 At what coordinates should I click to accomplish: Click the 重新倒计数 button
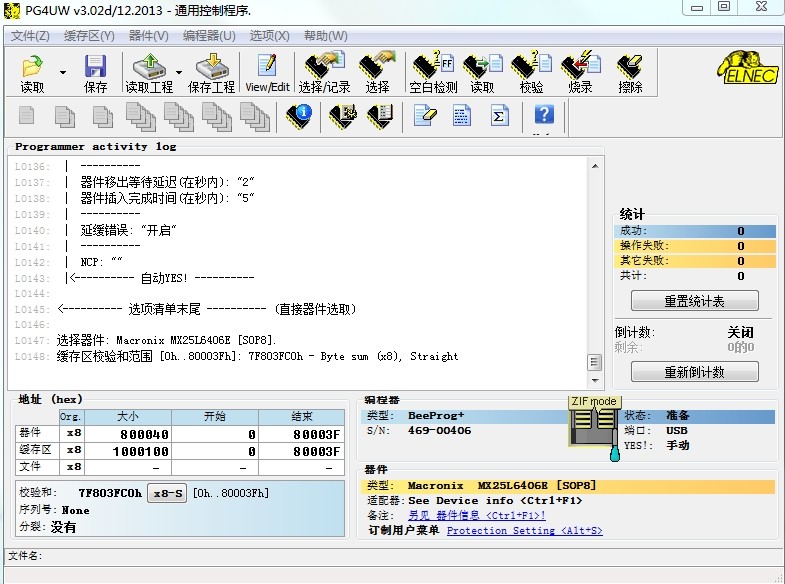[694, 372]
